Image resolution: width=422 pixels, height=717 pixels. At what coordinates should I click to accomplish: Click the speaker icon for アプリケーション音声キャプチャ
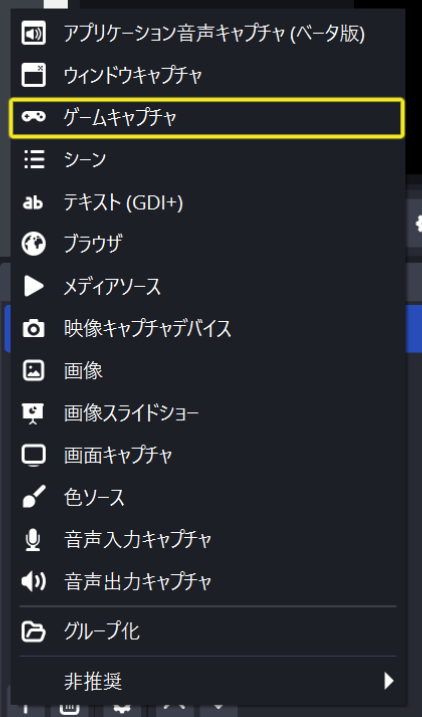pyautogui.click(x=33, y=33)
